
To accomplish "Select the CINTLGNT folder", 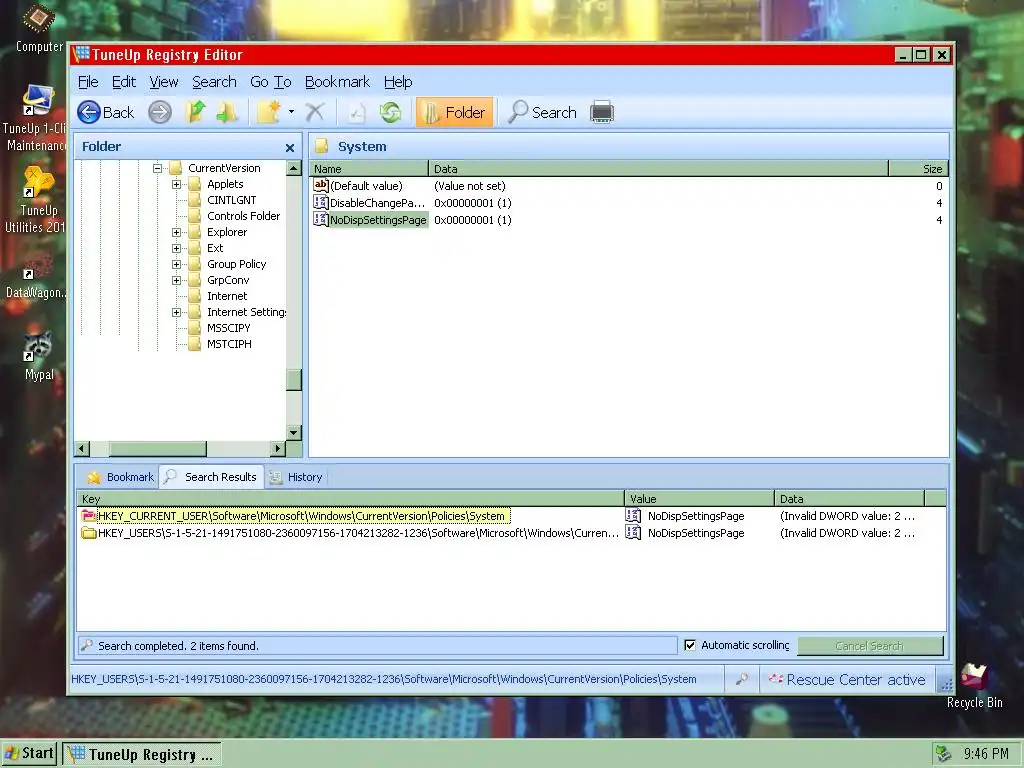I will click(x=231, y=200).
